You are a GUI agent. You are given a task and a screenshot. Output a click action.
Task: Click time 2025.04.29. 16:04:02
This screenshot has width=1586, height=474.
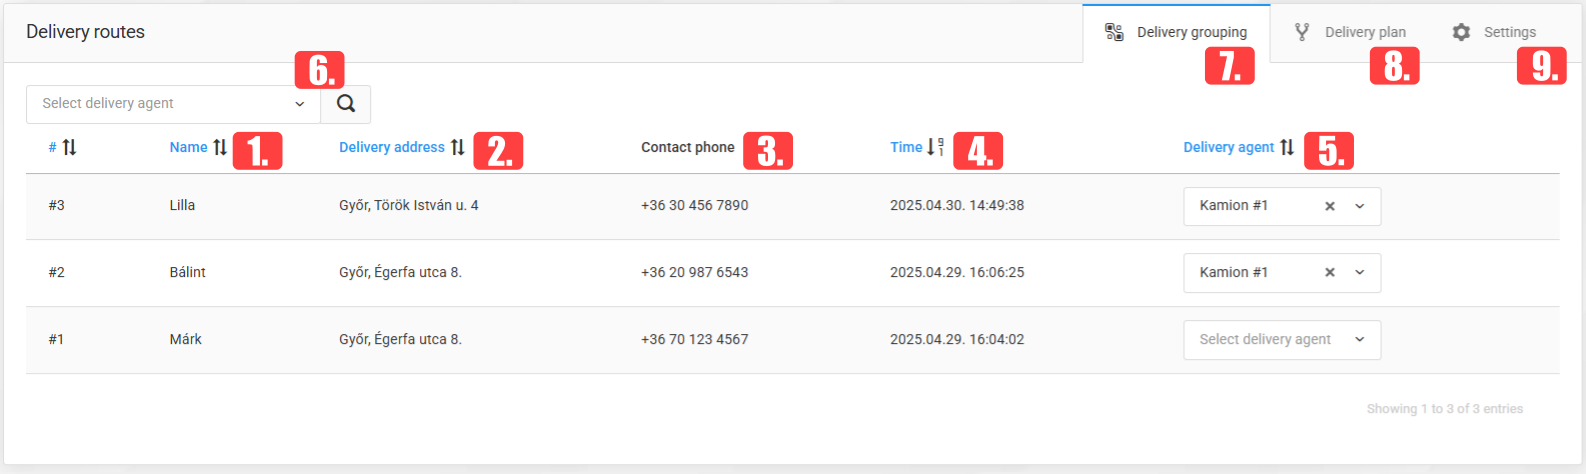coord(957,339)
